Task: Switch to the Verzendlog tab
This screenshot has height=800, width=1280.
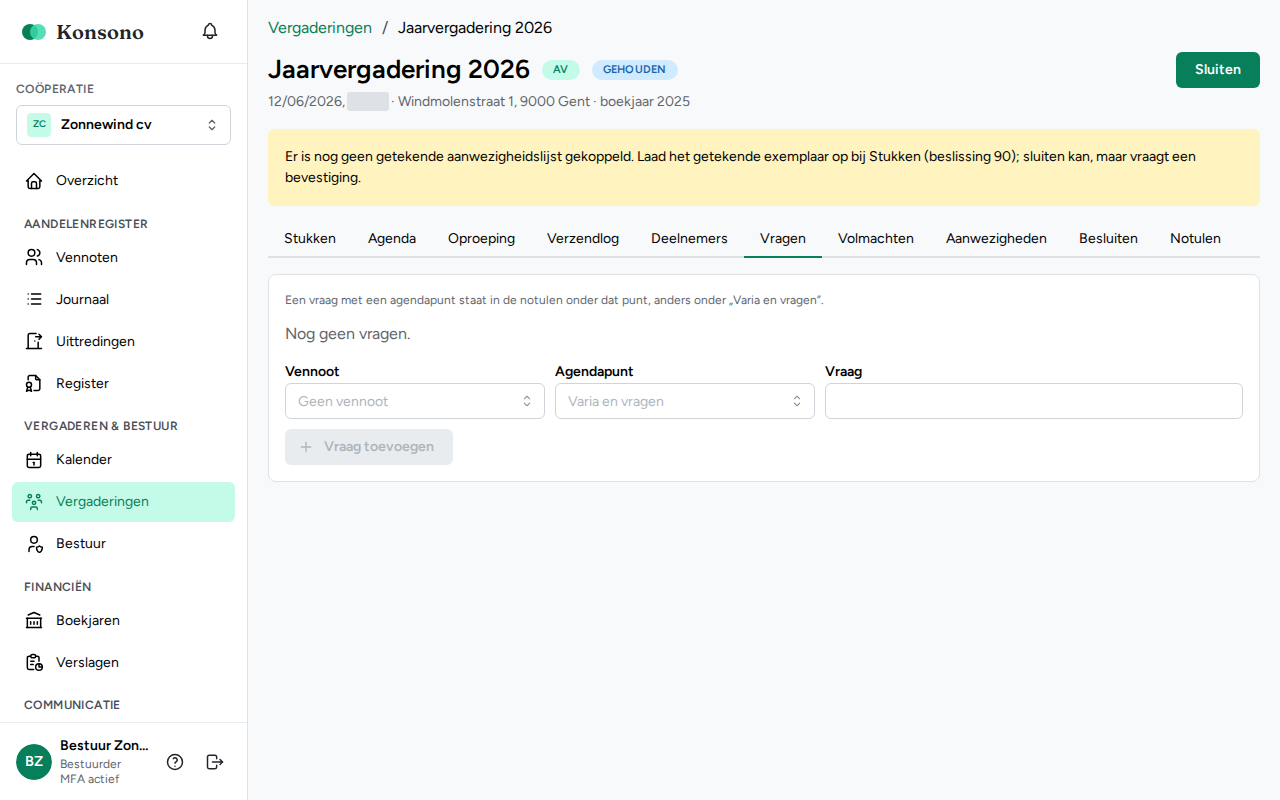Action: coord(583,239)
